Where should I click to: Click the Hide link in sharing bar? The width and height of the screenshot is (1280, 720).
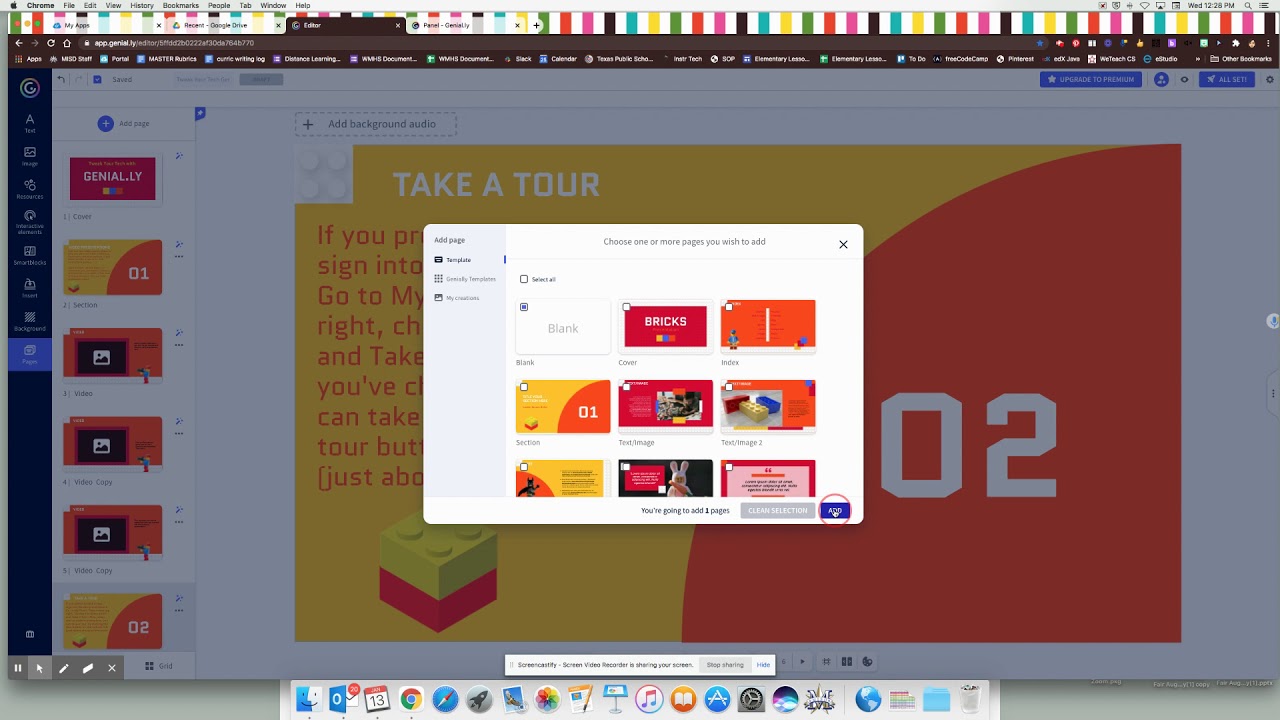pos(763,665)
